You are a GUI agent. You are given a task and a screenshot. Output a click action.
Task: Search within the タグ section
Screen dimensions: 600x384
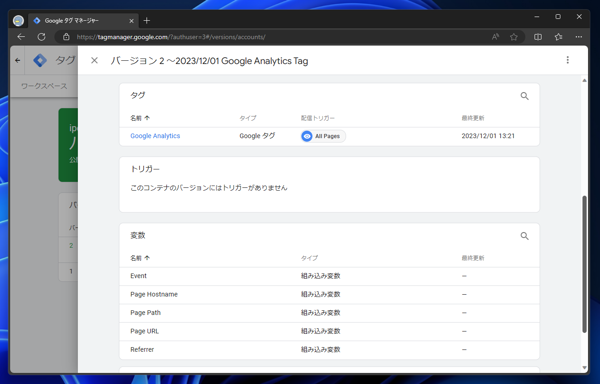tap(524, 96)
